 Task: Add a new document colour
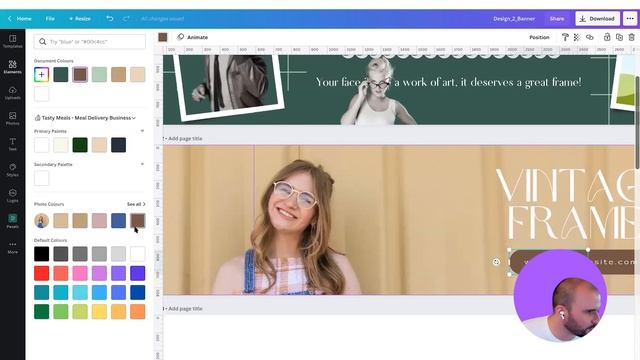coord(41,74)
